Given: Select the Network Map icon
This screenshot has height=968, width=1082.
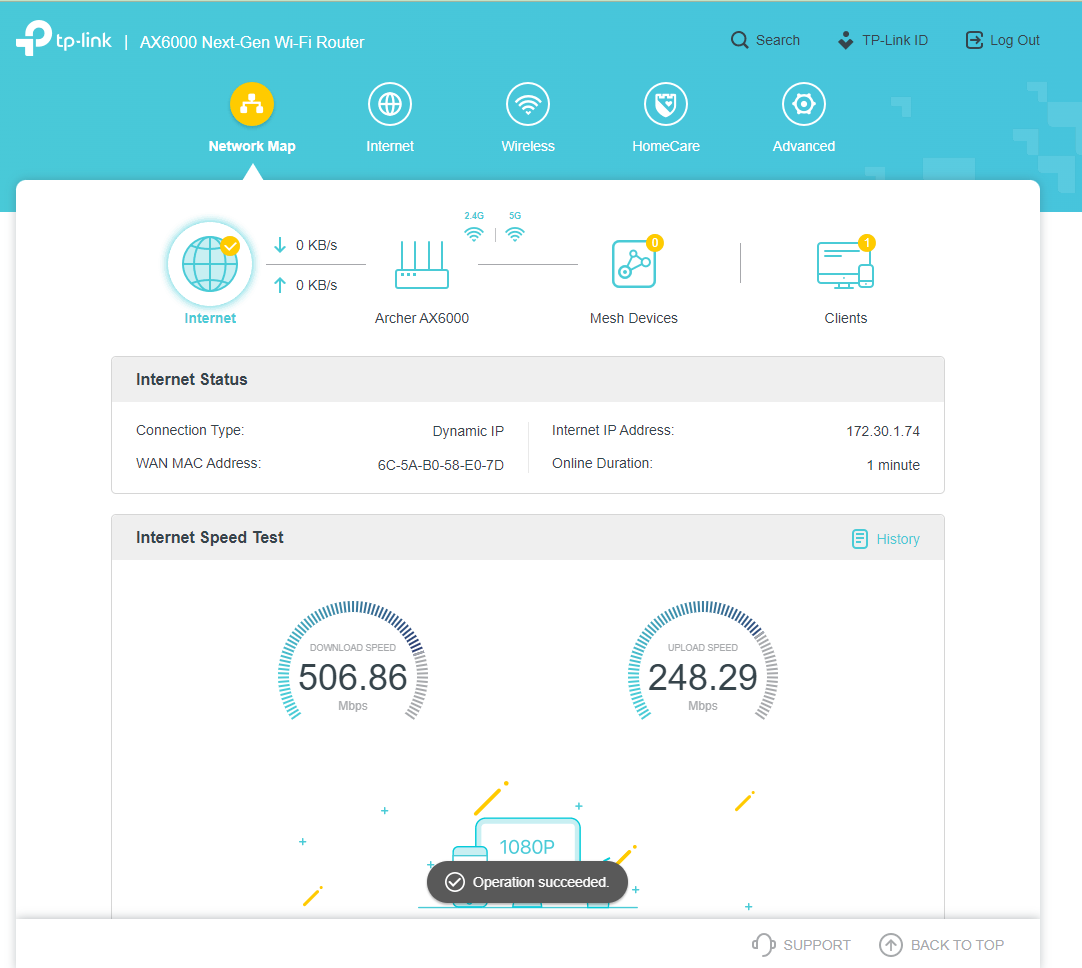Looking at the screenshot, I should pyautogui.click(x=252, y=104).
